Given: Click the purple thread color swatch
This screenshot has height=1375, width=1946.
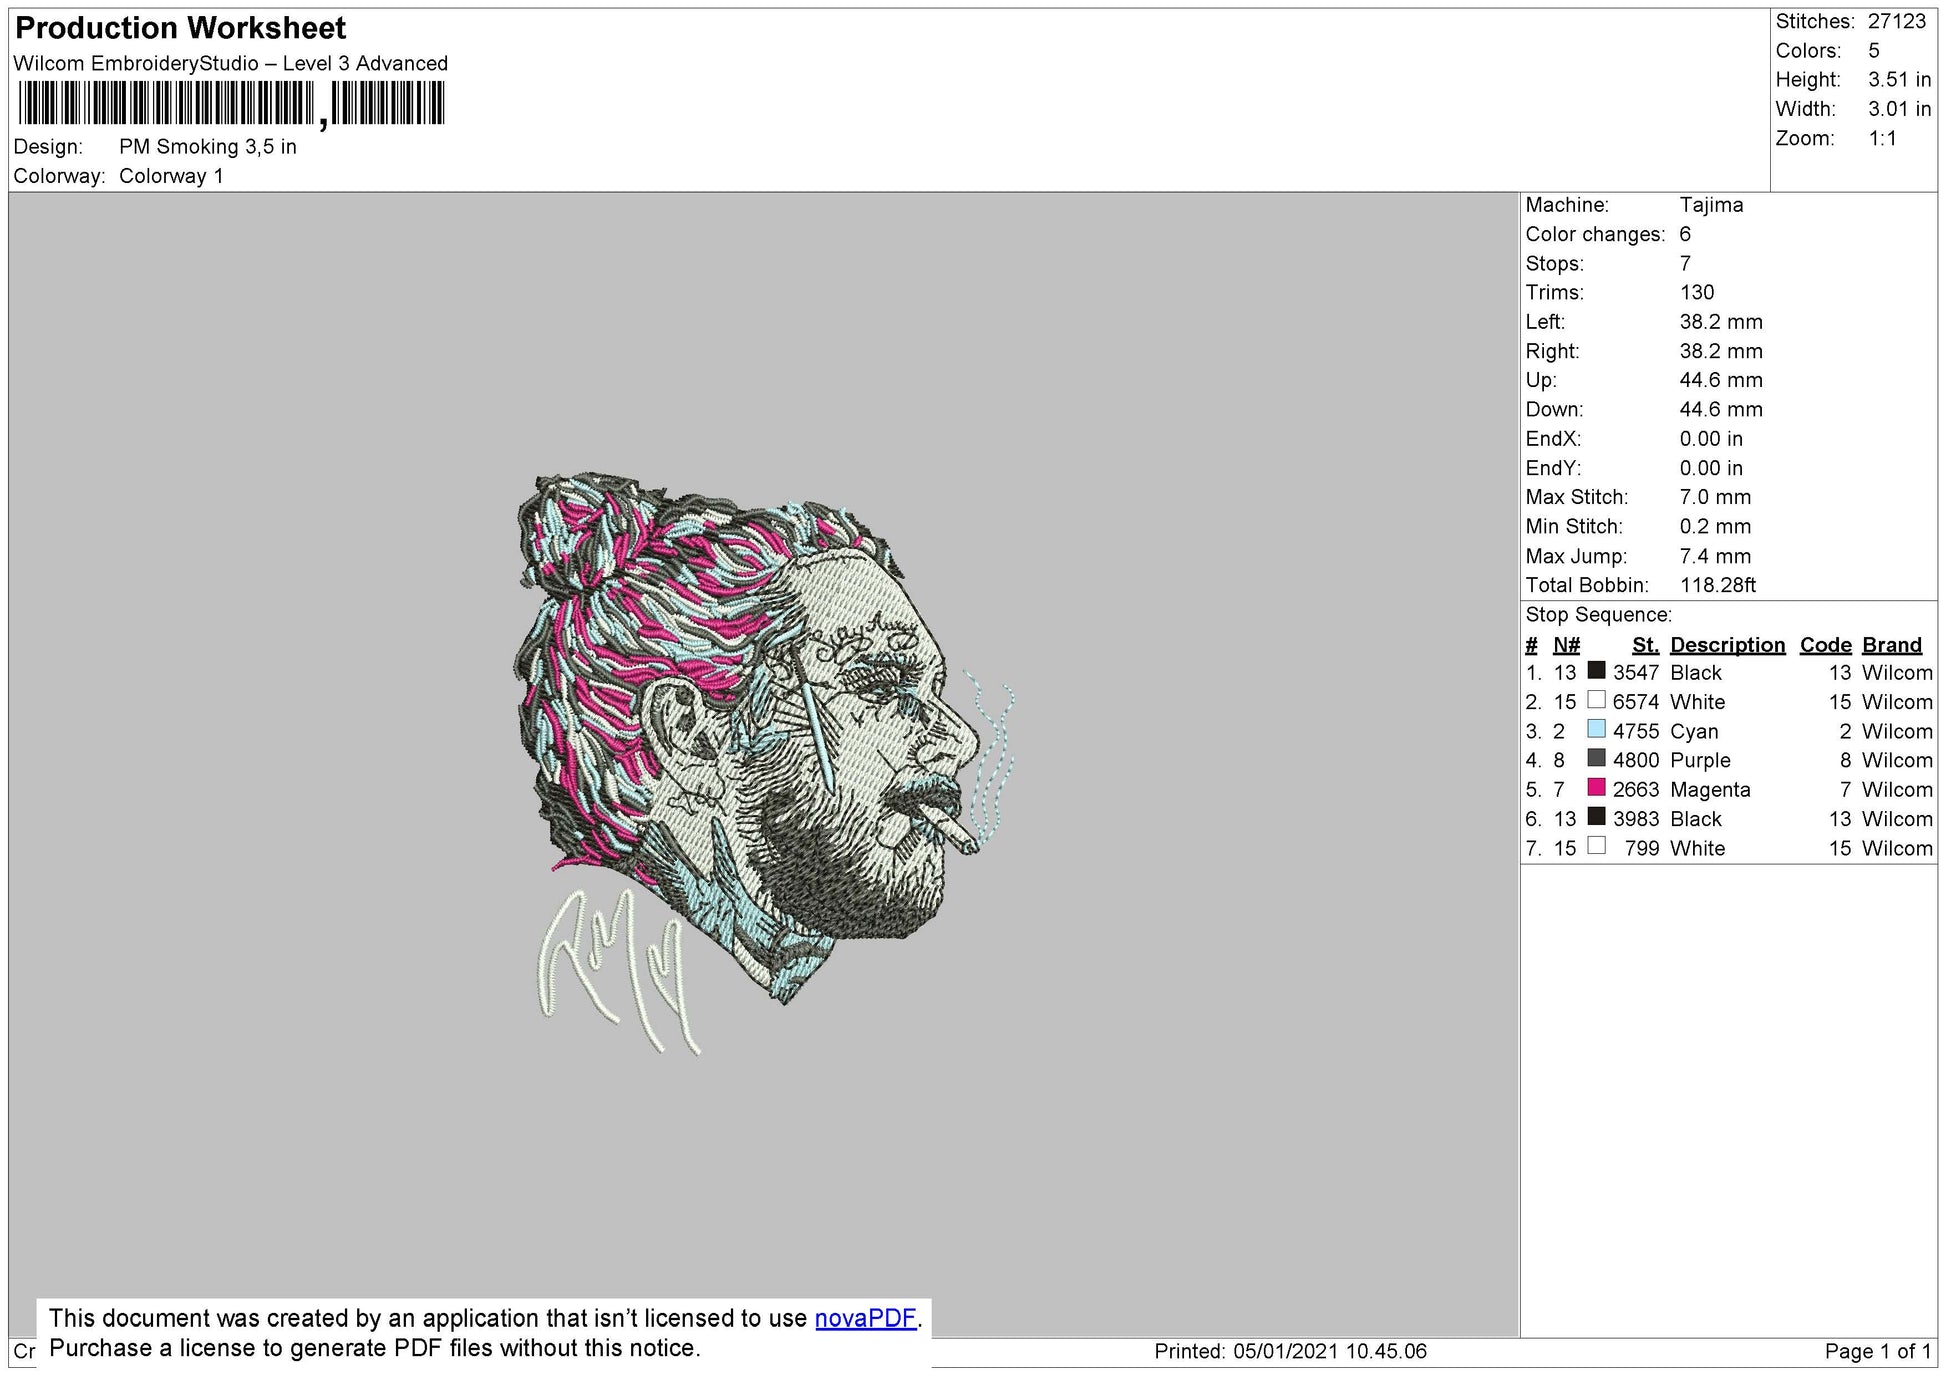Looking at the screenshot, I should coord(1596,758).
